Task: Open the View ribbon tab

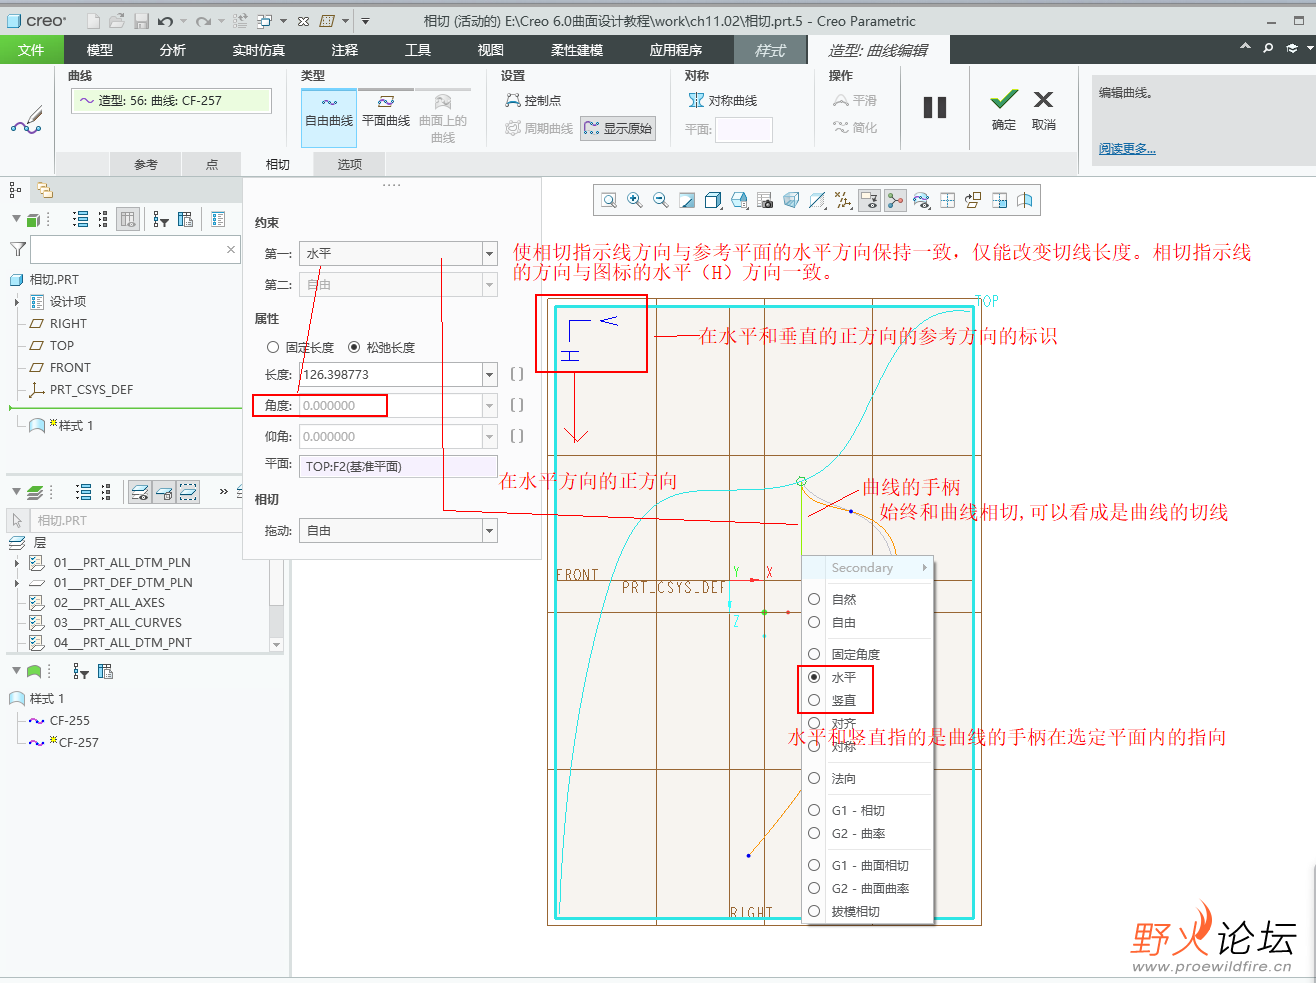Action: (x=490, y=50)
